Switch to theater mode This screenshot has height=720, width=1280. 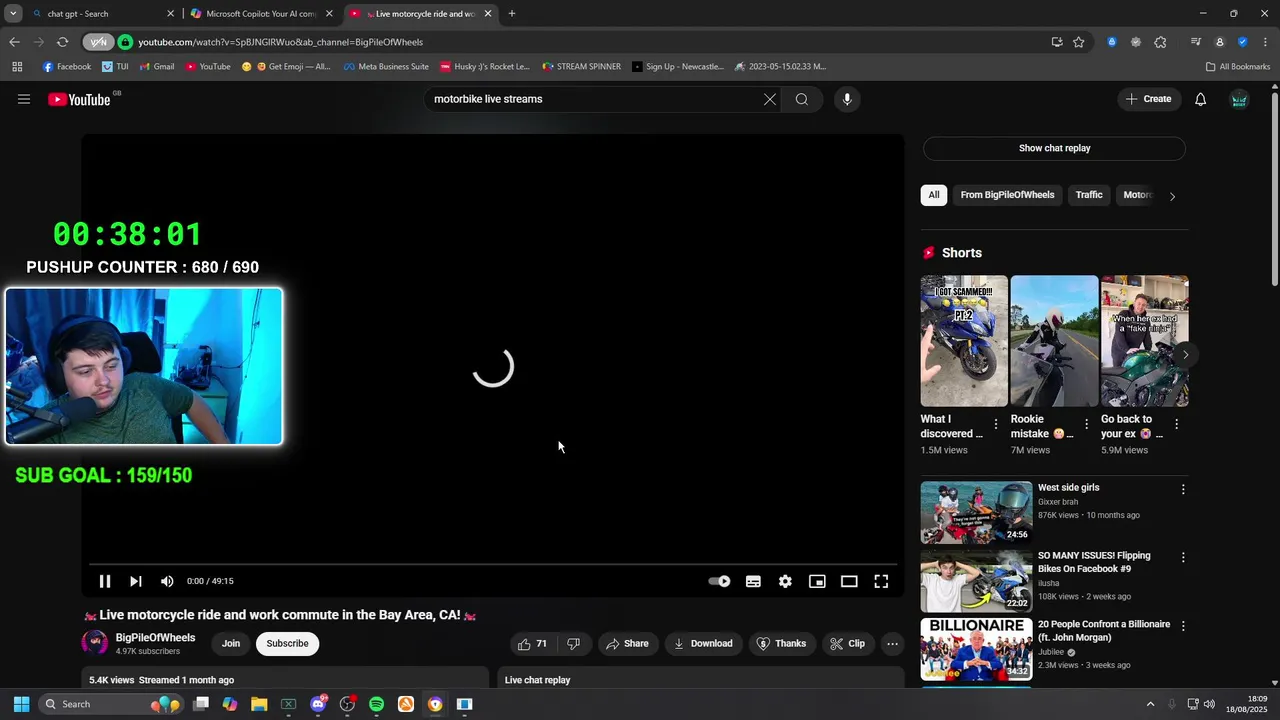tap(849, 581)
